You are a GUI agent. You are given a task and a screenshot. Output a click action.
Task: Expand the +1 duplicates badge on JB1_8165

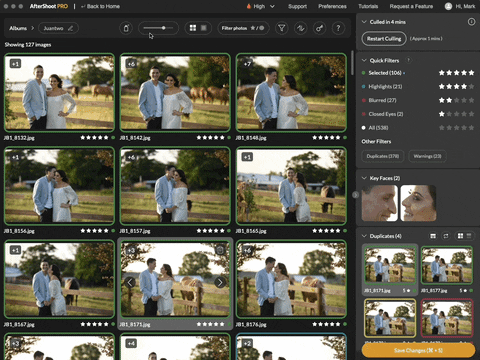[247, 157]
